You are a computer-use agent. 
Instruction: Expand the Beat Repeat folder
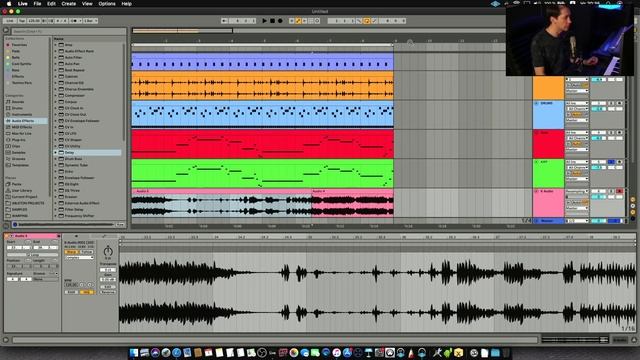(x=56, y=70)
